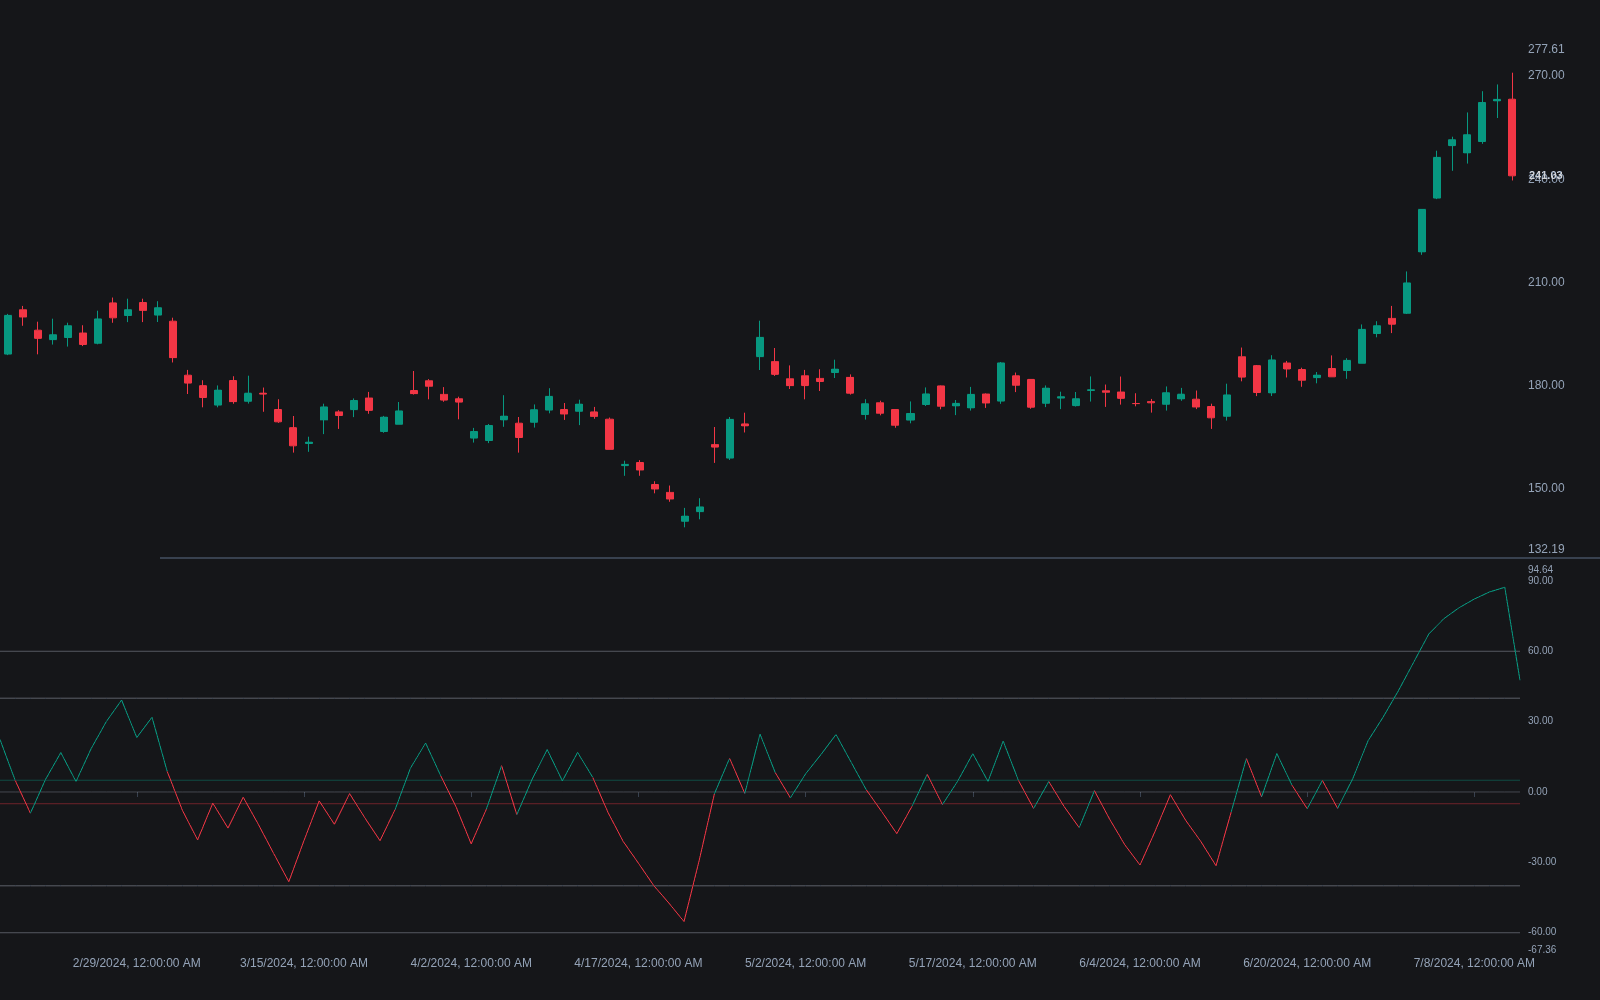This screenshot has width=1600, height=1000.
Task: Click the 6/20/2024 date label
Action: click(x=1307, y=963)
